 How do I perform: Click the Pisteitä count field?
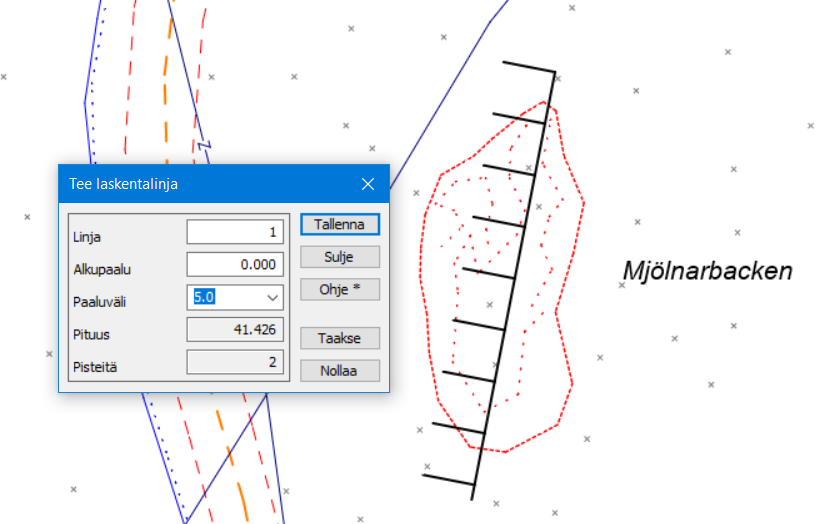(x=235, y=362)
